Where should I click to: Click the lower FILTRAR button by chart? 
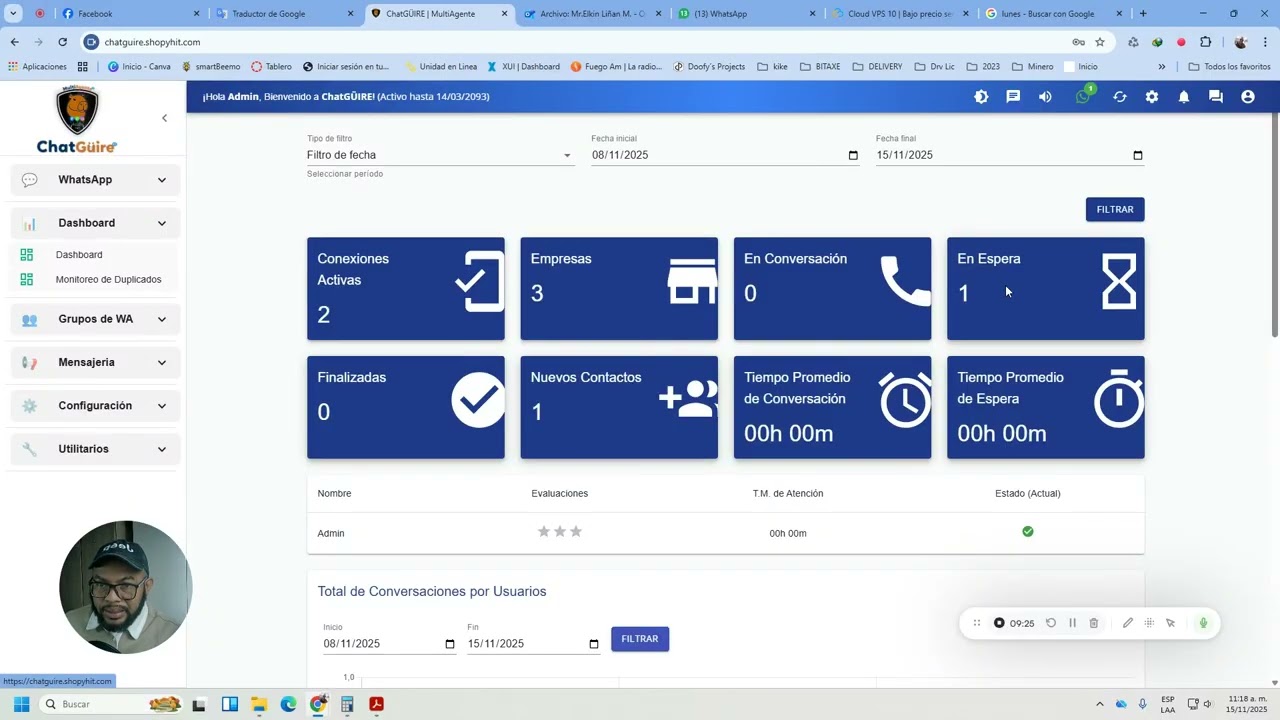click(640, 639)
